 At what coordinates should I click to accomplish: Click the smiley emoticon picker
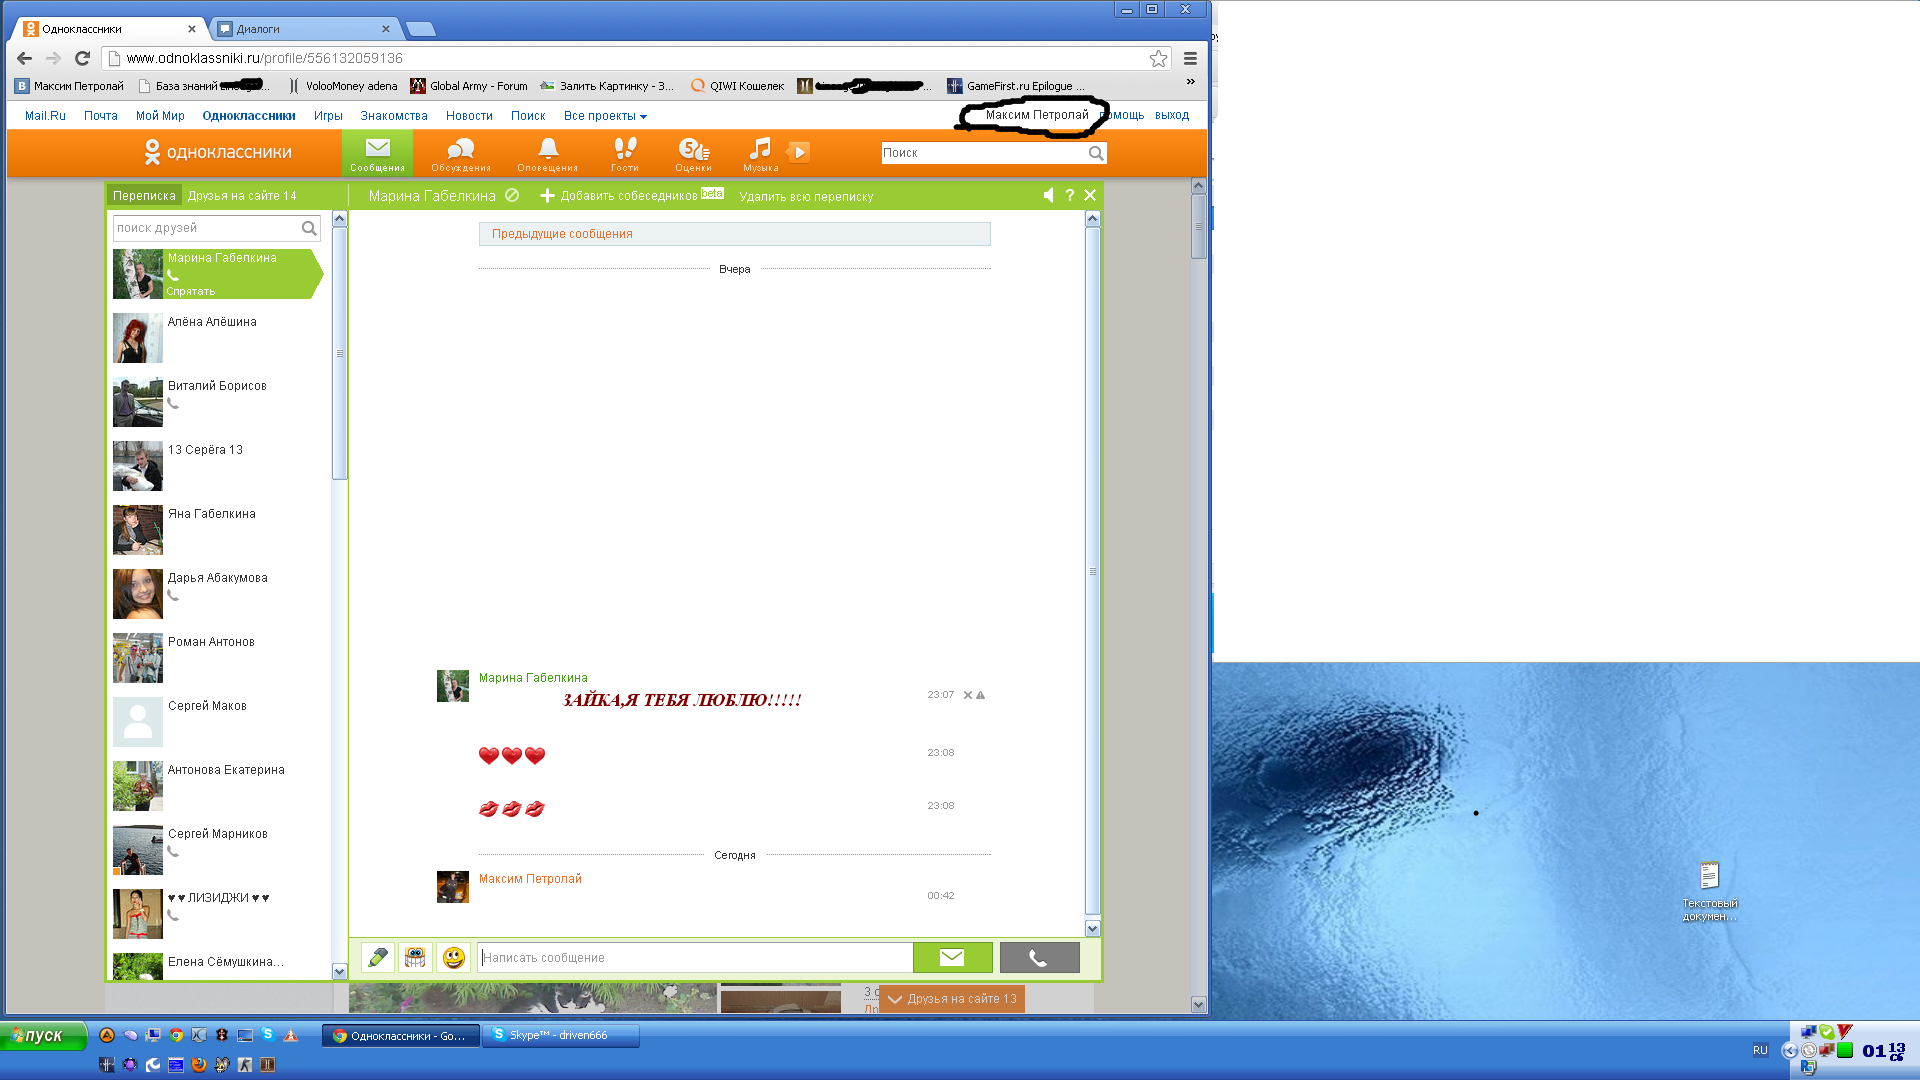(453, 957)
